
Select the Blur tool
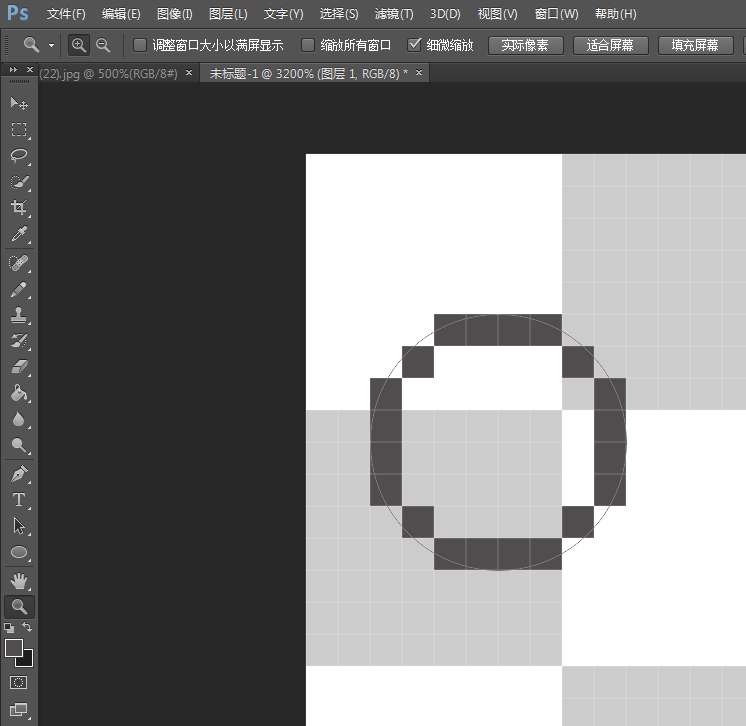pos(19,419)
